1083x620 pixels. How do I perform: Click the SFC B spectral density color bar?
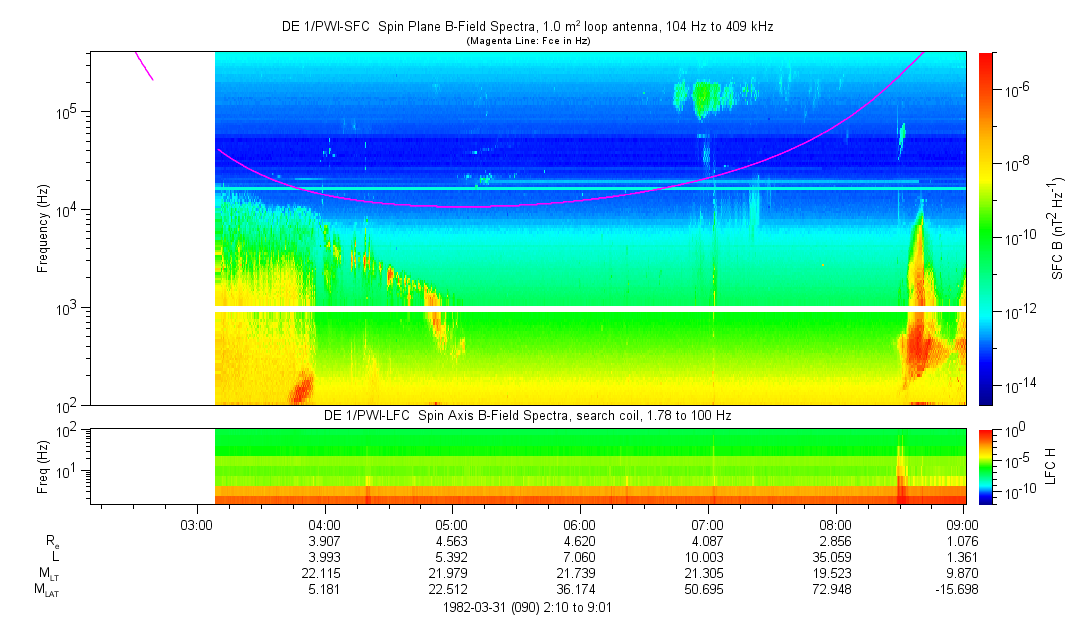click(x=985, y=228)
